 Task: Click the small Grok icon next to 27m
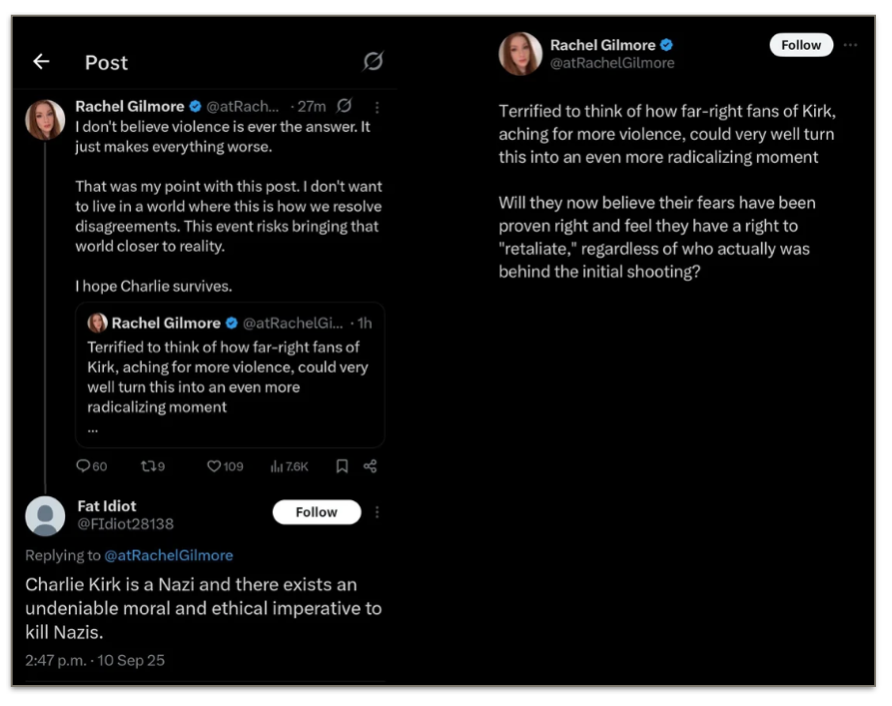tap(345, 106)
